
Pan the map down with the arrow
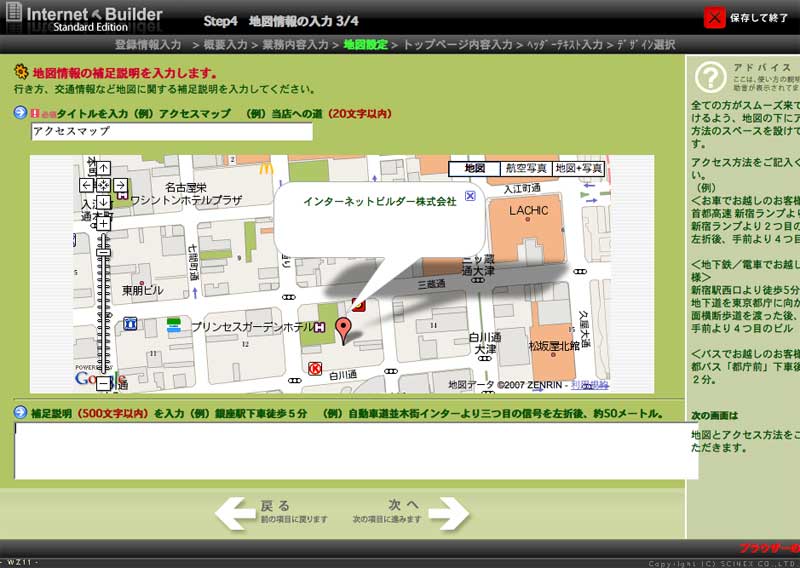click(103, 202)
